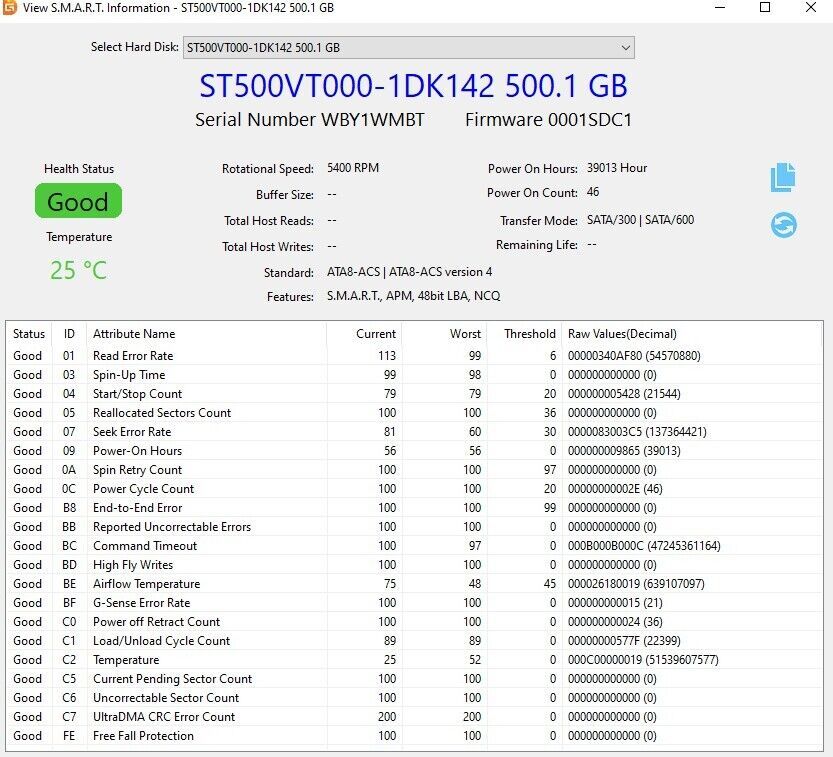Select the Start/Stop Count row
The height and width of the screenshot is (757, 833).
414,394
